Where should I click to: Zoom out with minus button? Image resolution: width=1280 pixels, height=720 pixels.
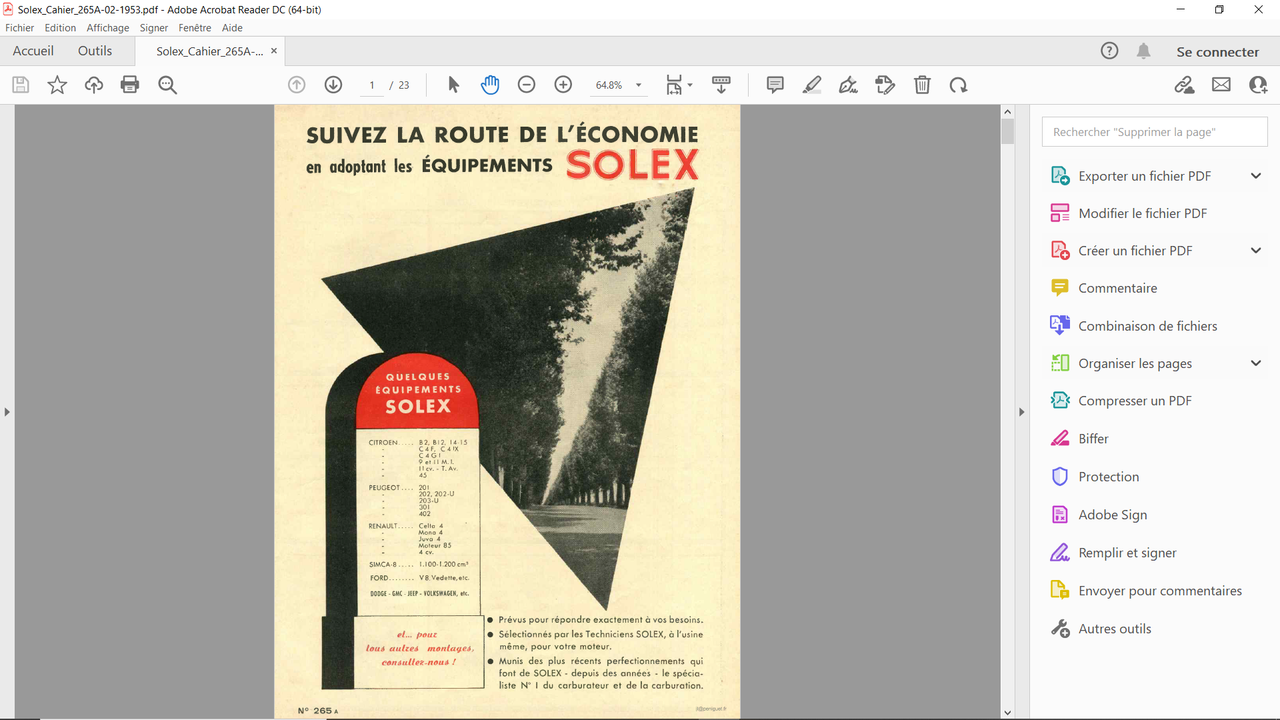pos(526,85)
